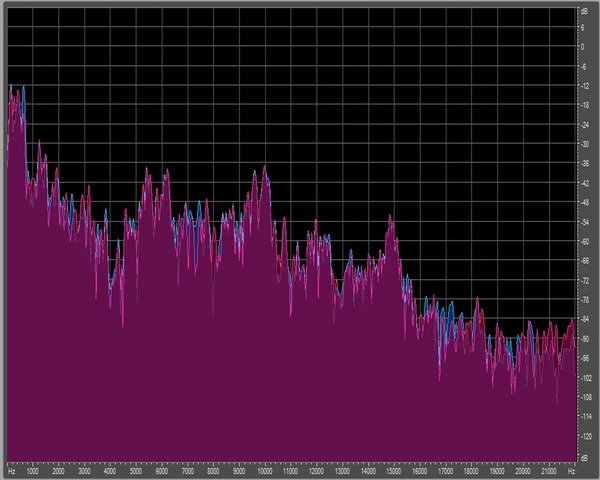
Task: Click the 6 dB scale label
Action: [x=582, y=28]
